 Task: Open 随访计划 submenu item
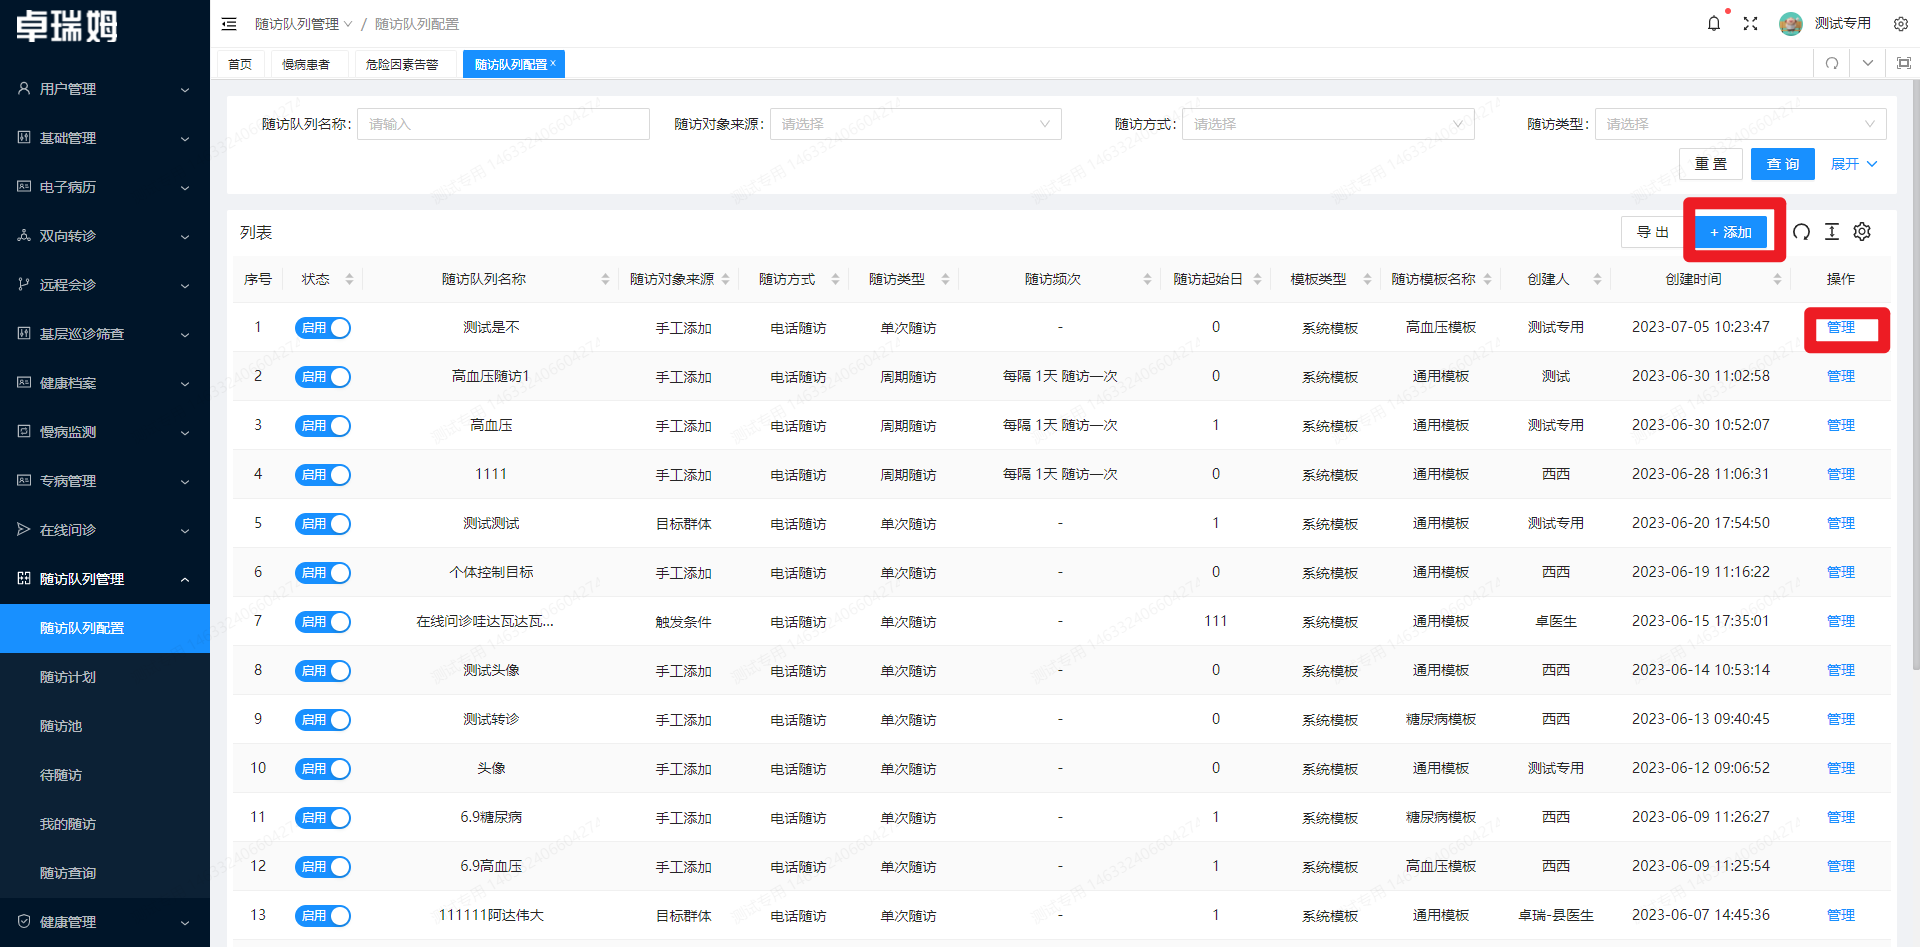tap(104, 677)
